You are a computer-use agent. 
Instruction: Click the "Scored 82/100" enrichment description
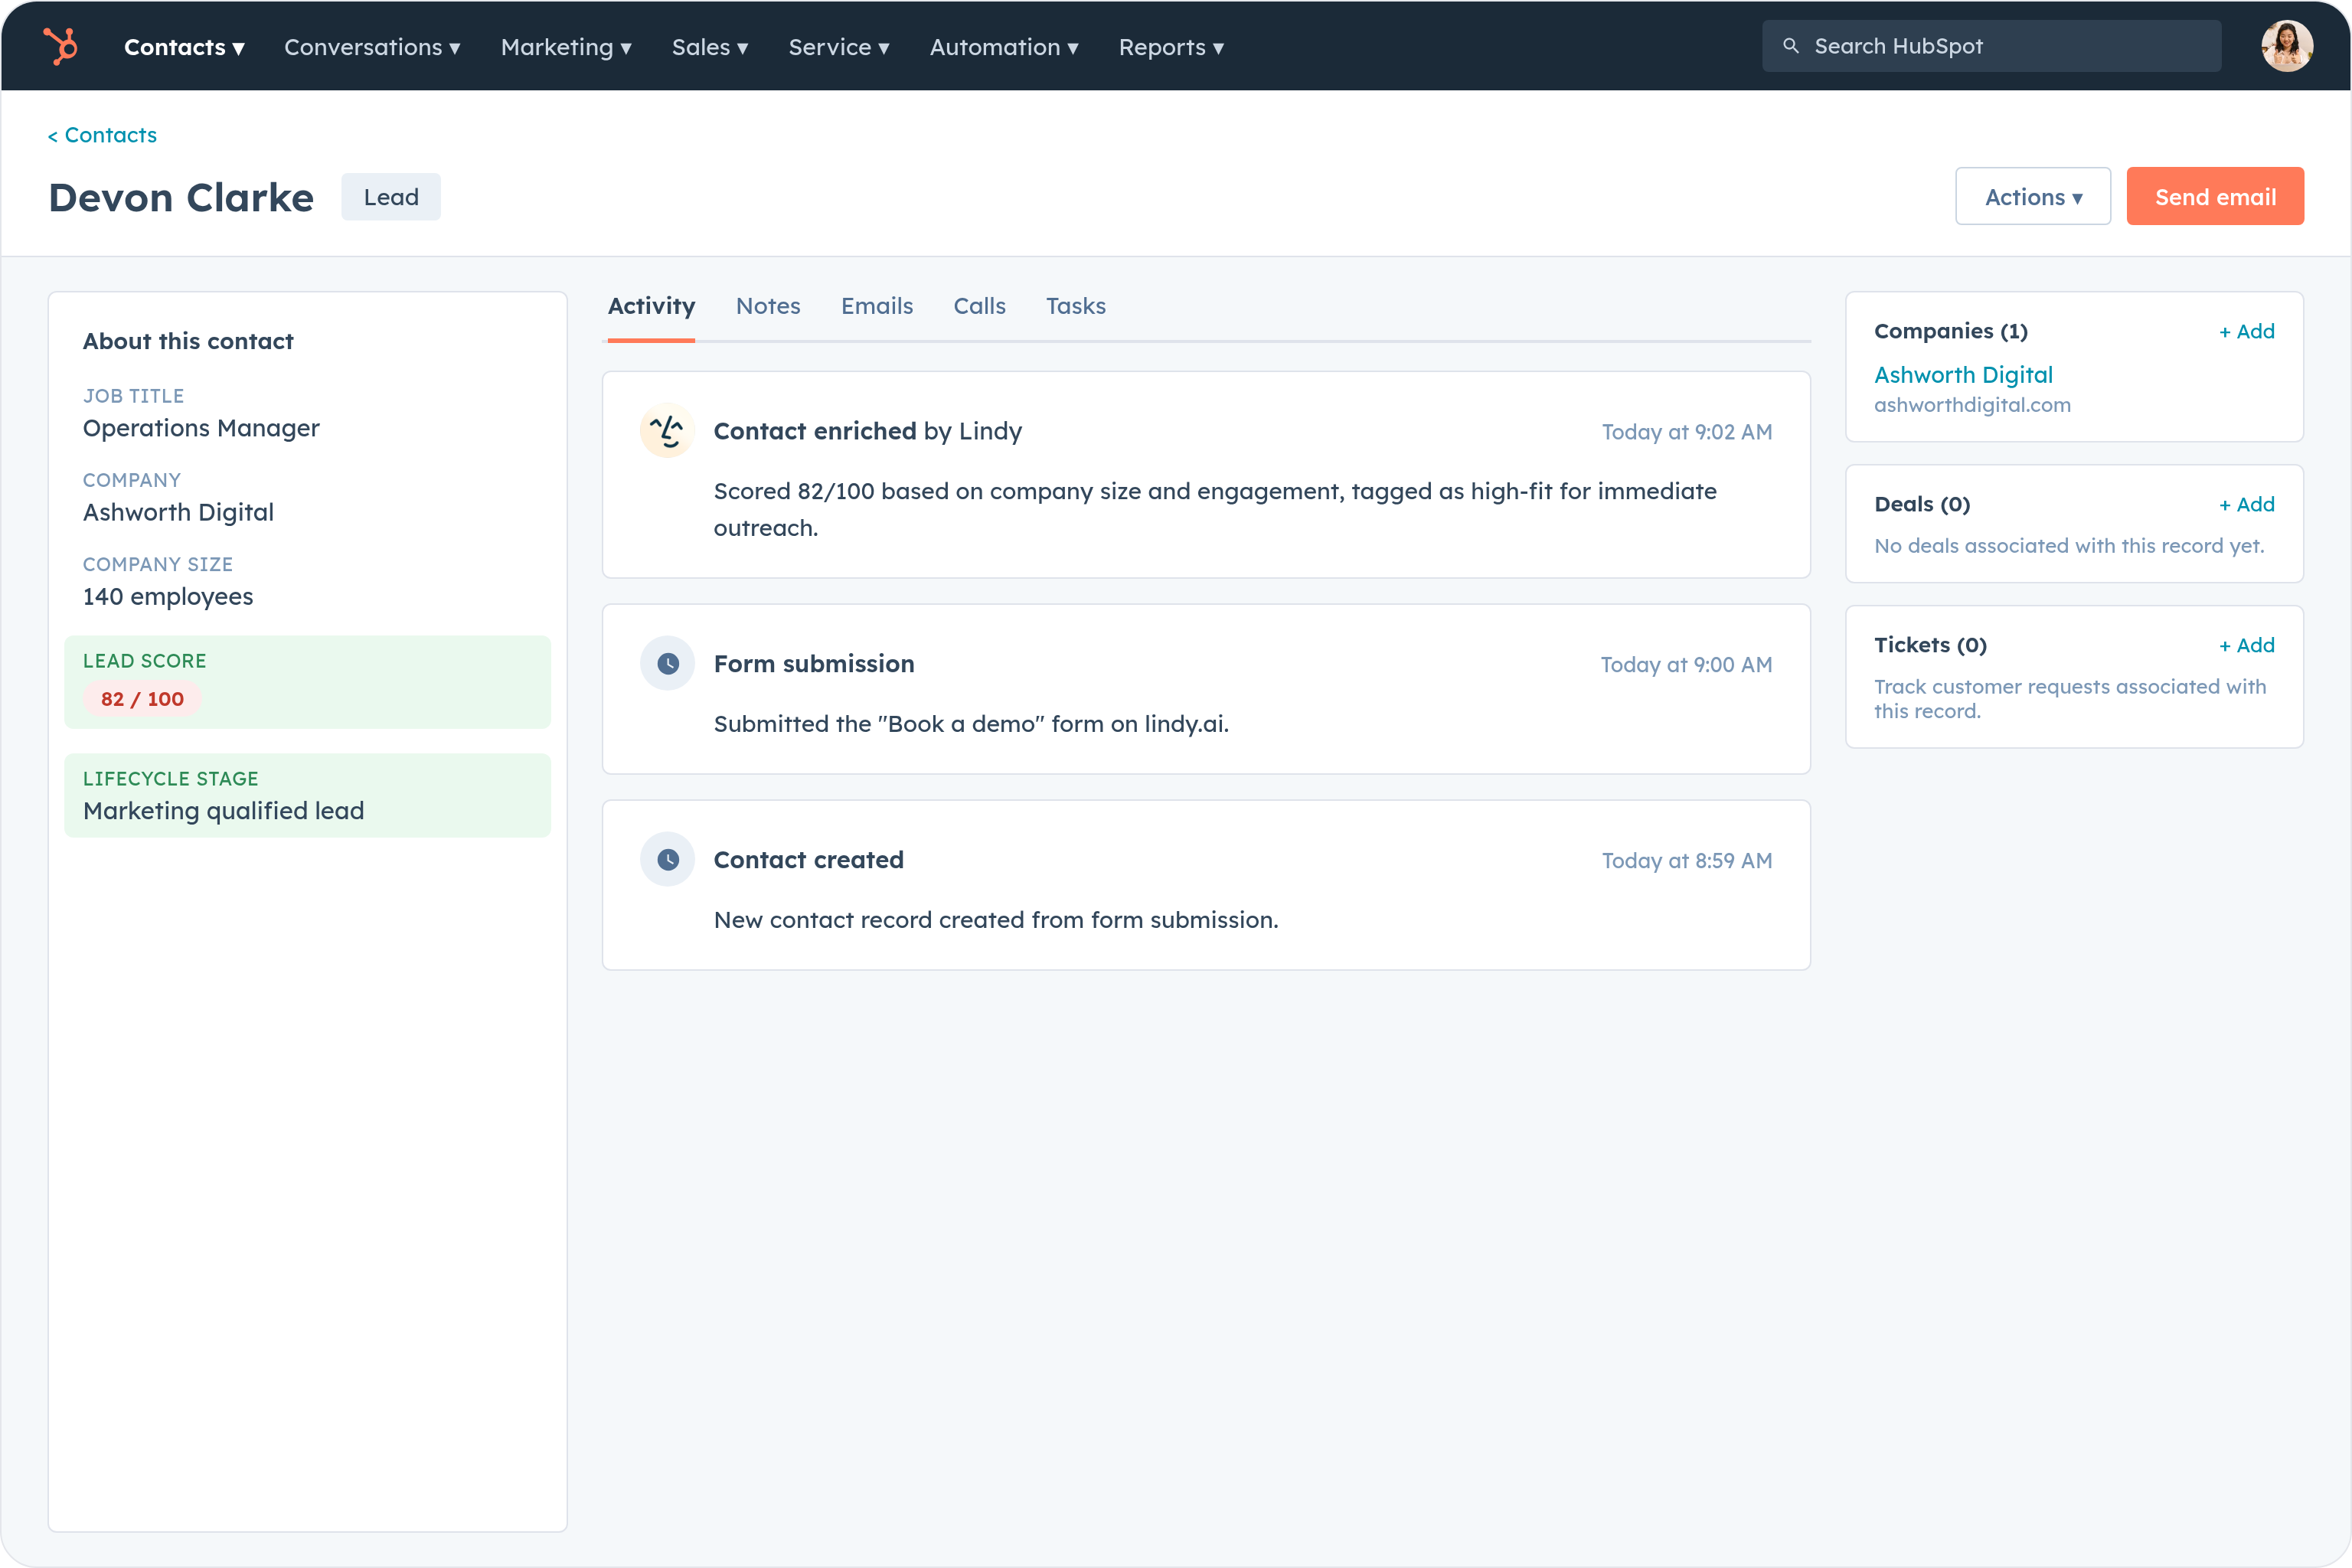coord(1215,509)
